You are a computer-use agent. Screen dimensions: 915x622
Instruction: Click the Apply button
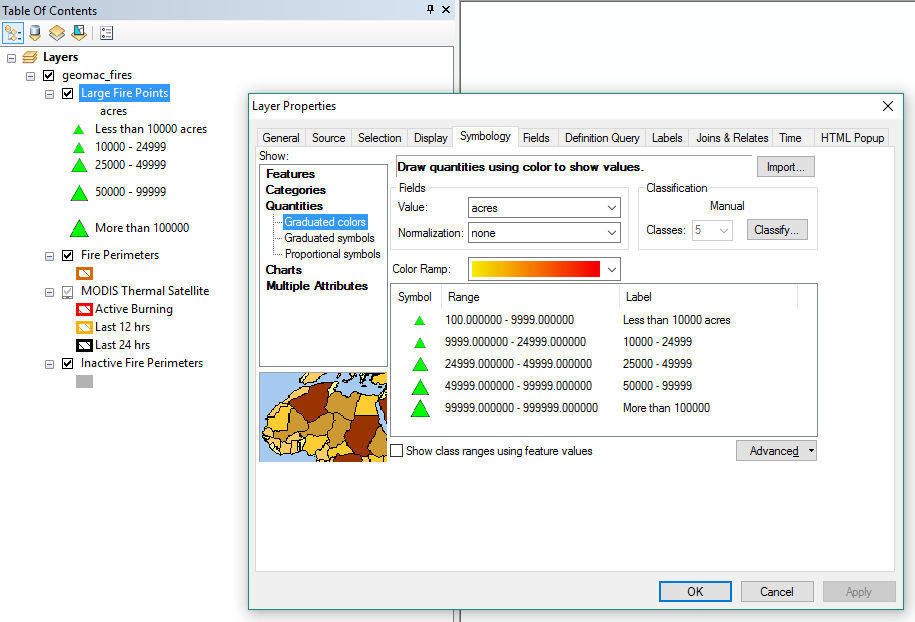[859, 592]
